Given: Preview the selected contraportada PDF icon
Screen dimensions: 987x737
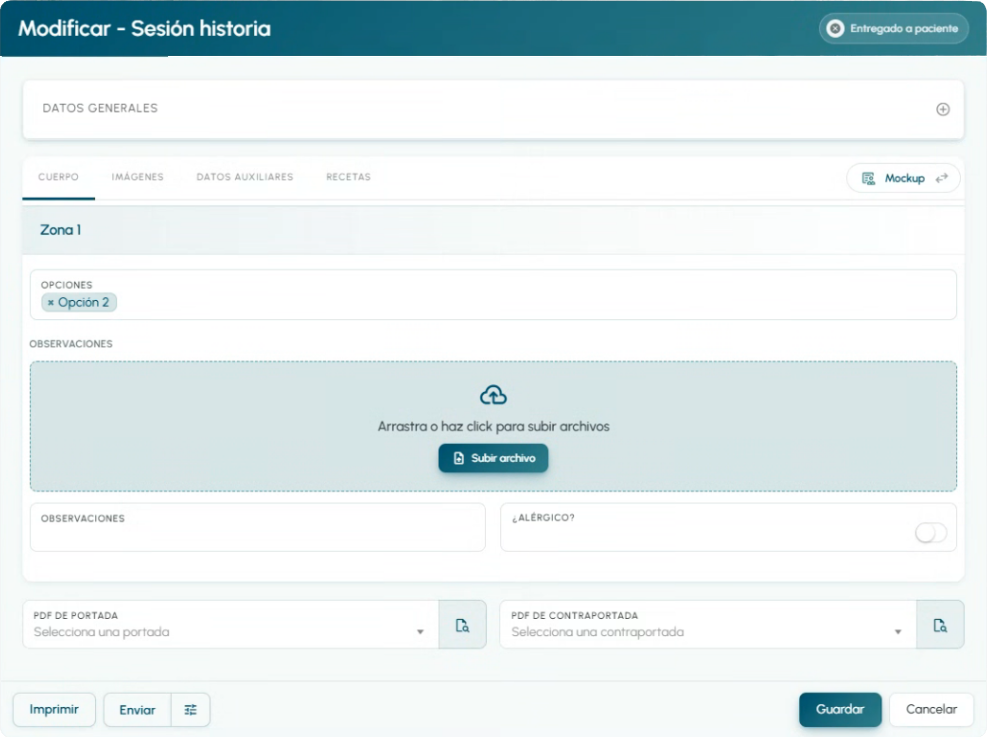Looking at the screenshot, I should 940,625.
